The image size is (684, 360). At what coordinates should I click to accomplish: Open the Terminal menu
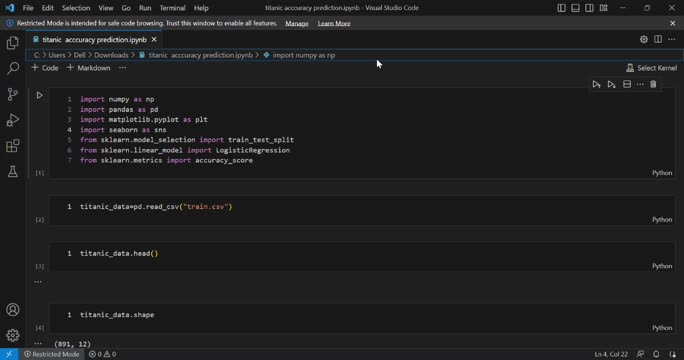point(172,8)
